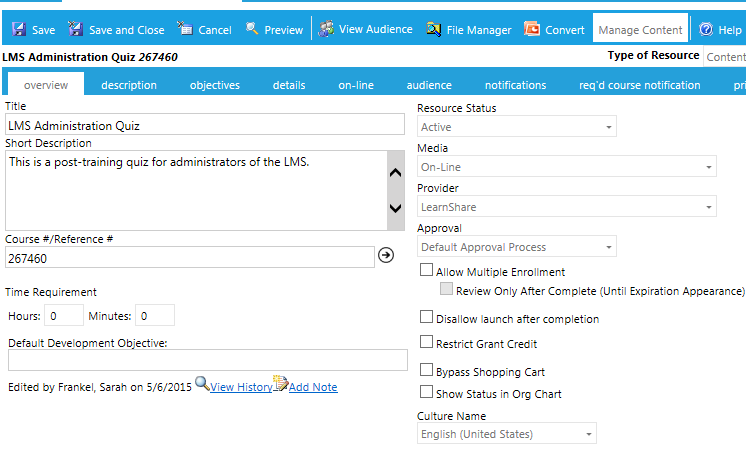The height and width of the screenshot is (459, 746).
Task: Click the Cancel toolbar icon
Action: [185, 30]
